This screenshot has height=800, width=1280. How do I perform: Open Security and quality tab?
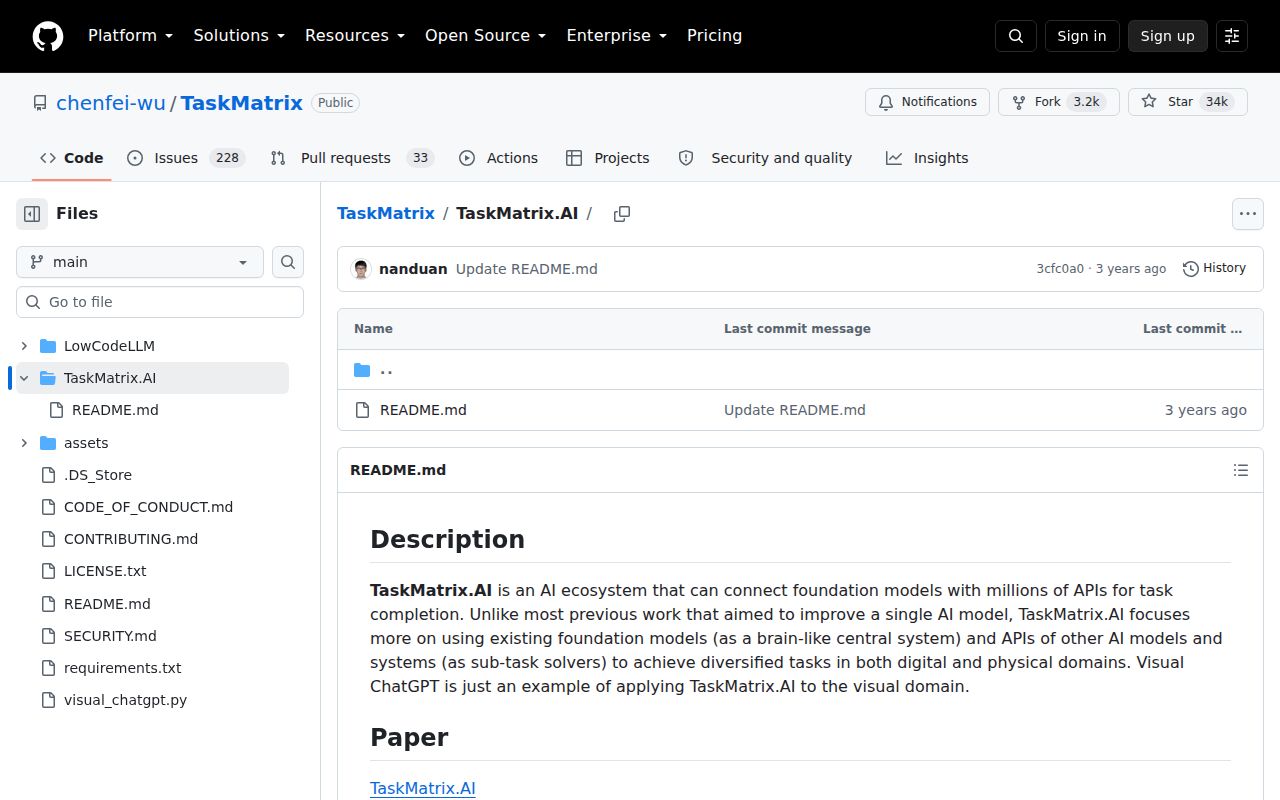(765, 158)
